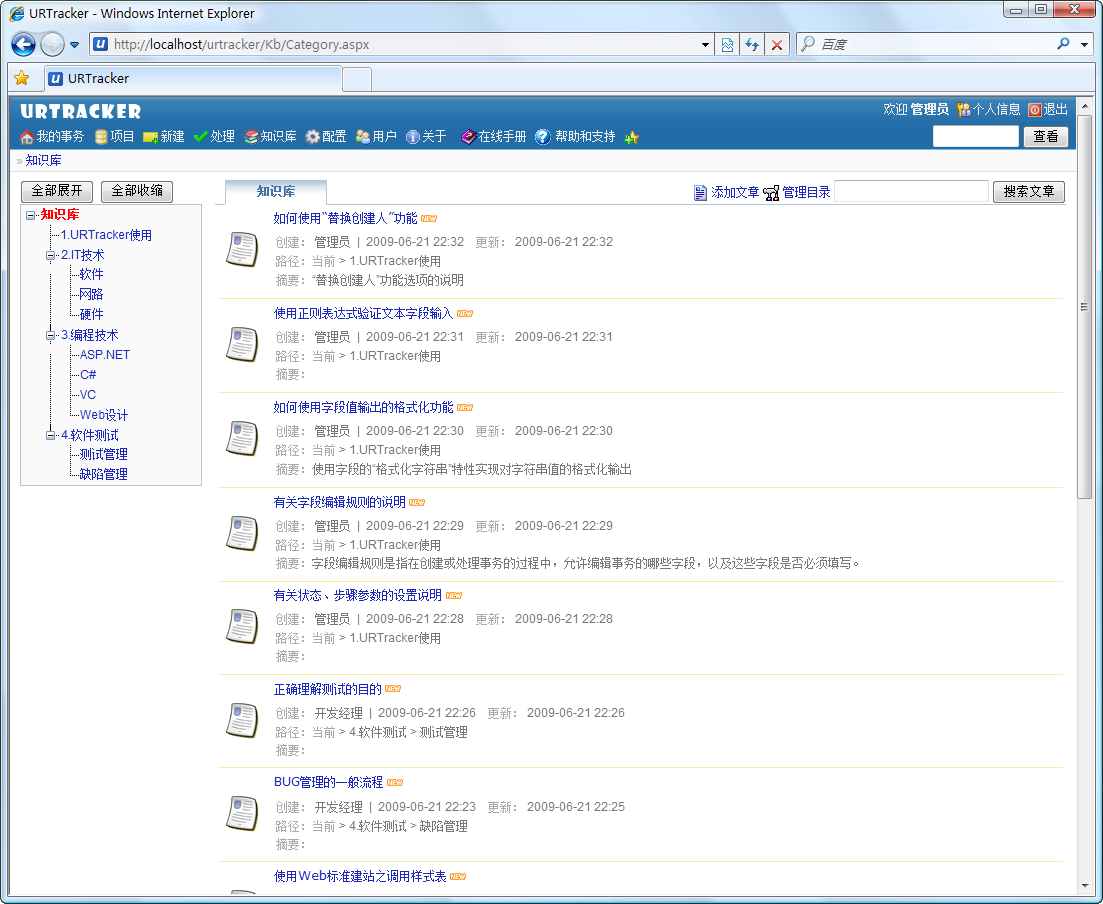Viewport: 1103px width, 904px height.
Task: Select the URTracker browser tab
Action: pyautogui.click(x=193, y=78)
